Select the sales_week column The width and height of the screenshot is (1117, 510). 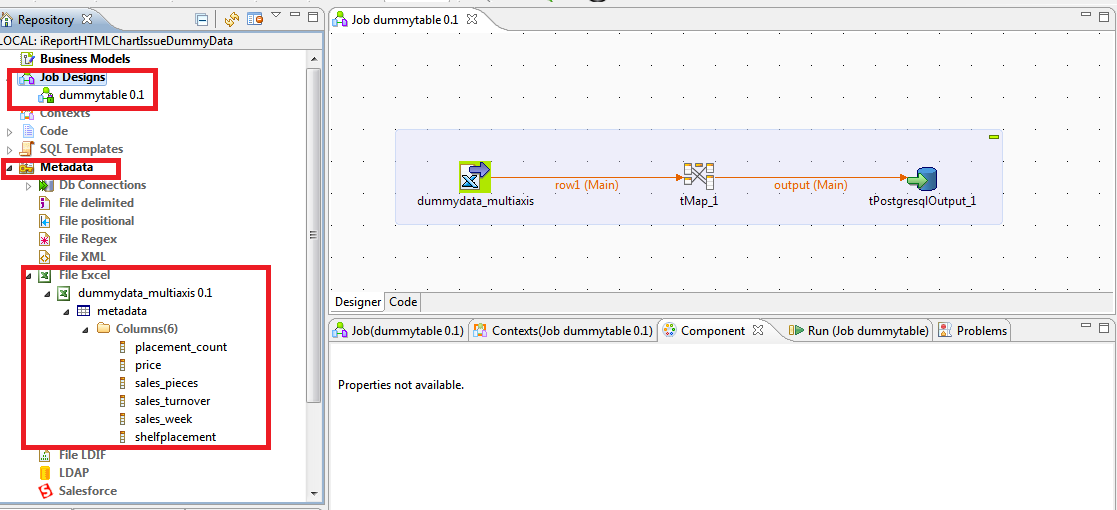[163, 419]
